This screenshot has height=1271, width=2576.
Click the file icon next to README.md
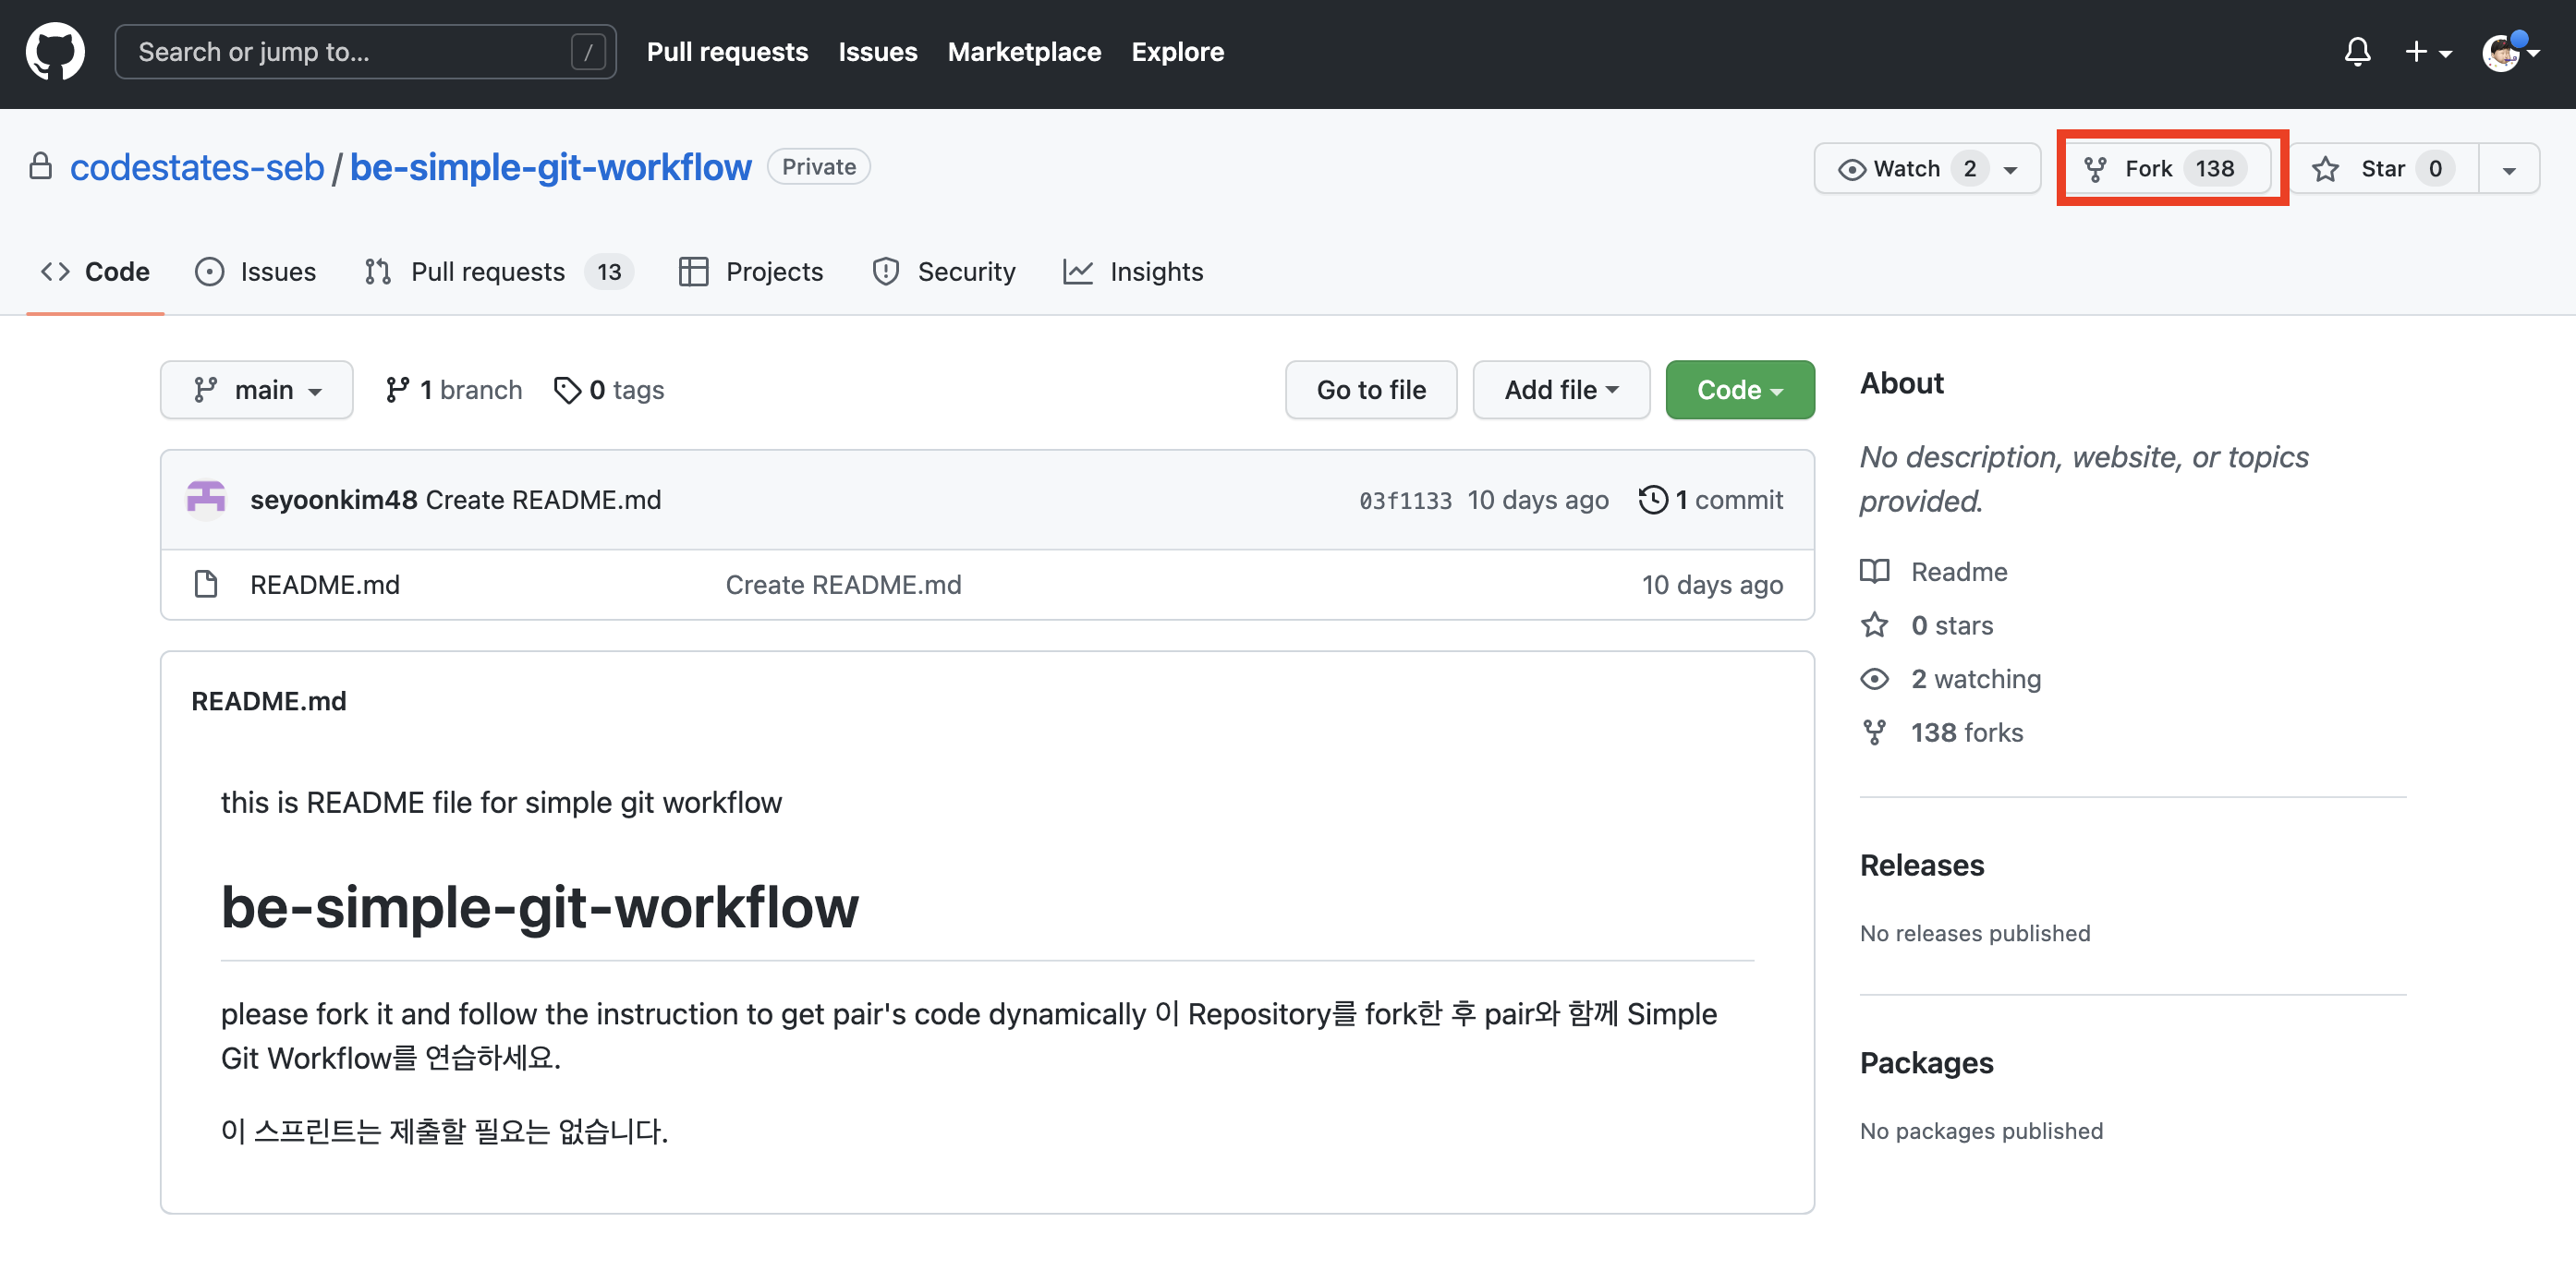click(x=206, y=584)
